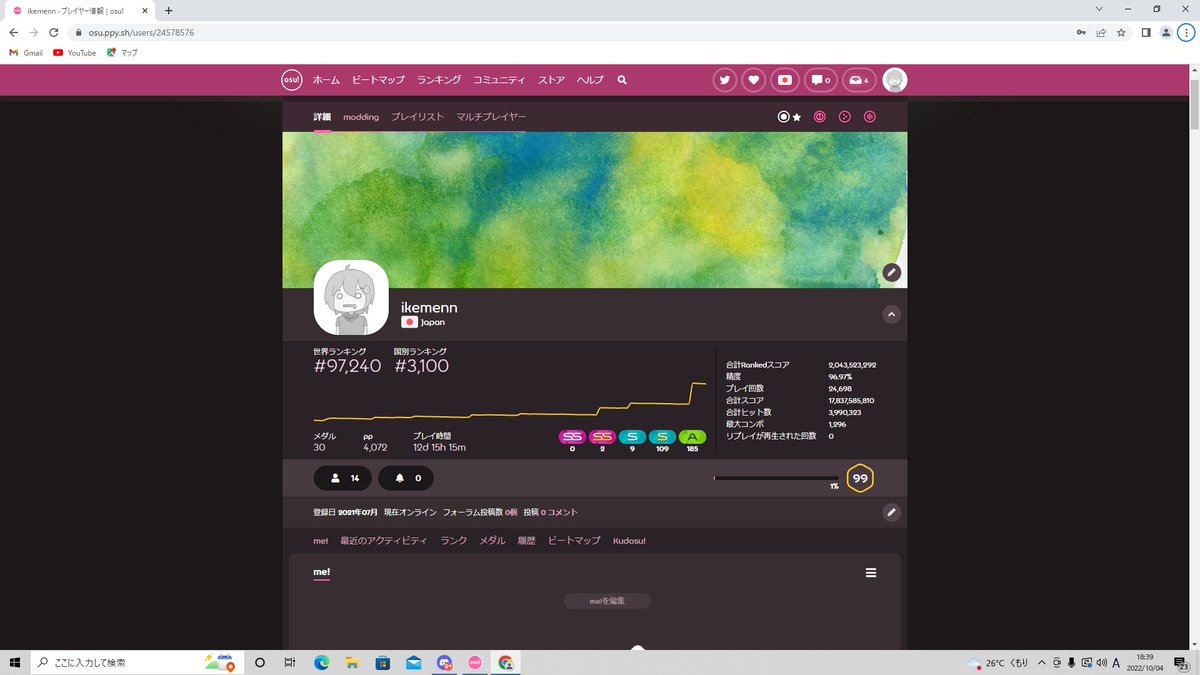Switch to osu!mania game mode
Viewport: 1200px width, 675px height.
[869, 117]
